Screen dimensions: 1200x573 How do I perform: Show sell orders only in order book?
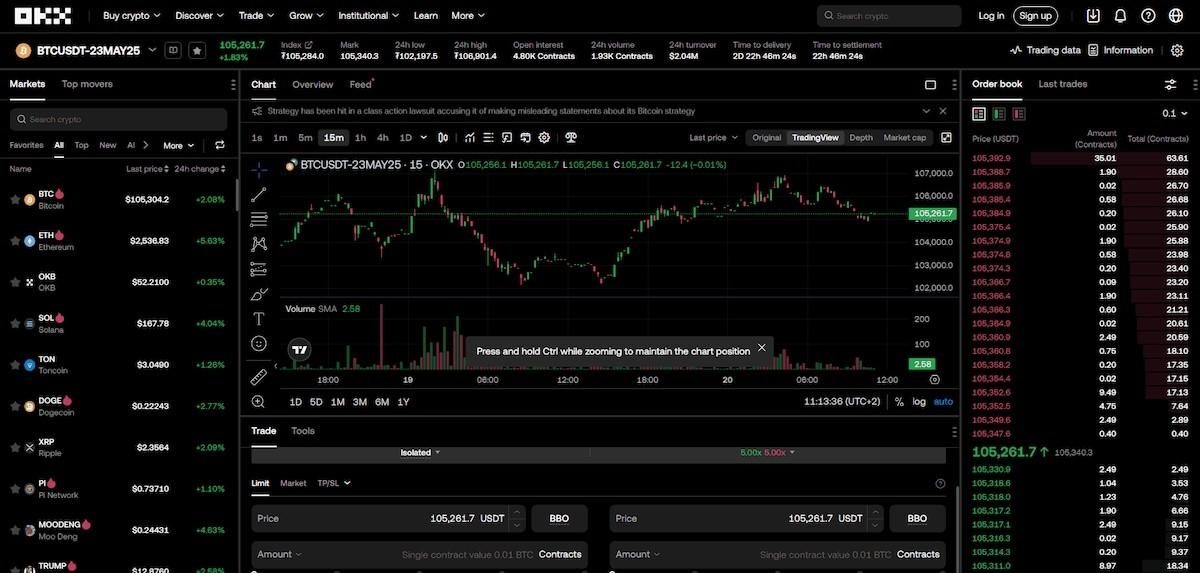pyautogui.click(x=1019, y=114)
